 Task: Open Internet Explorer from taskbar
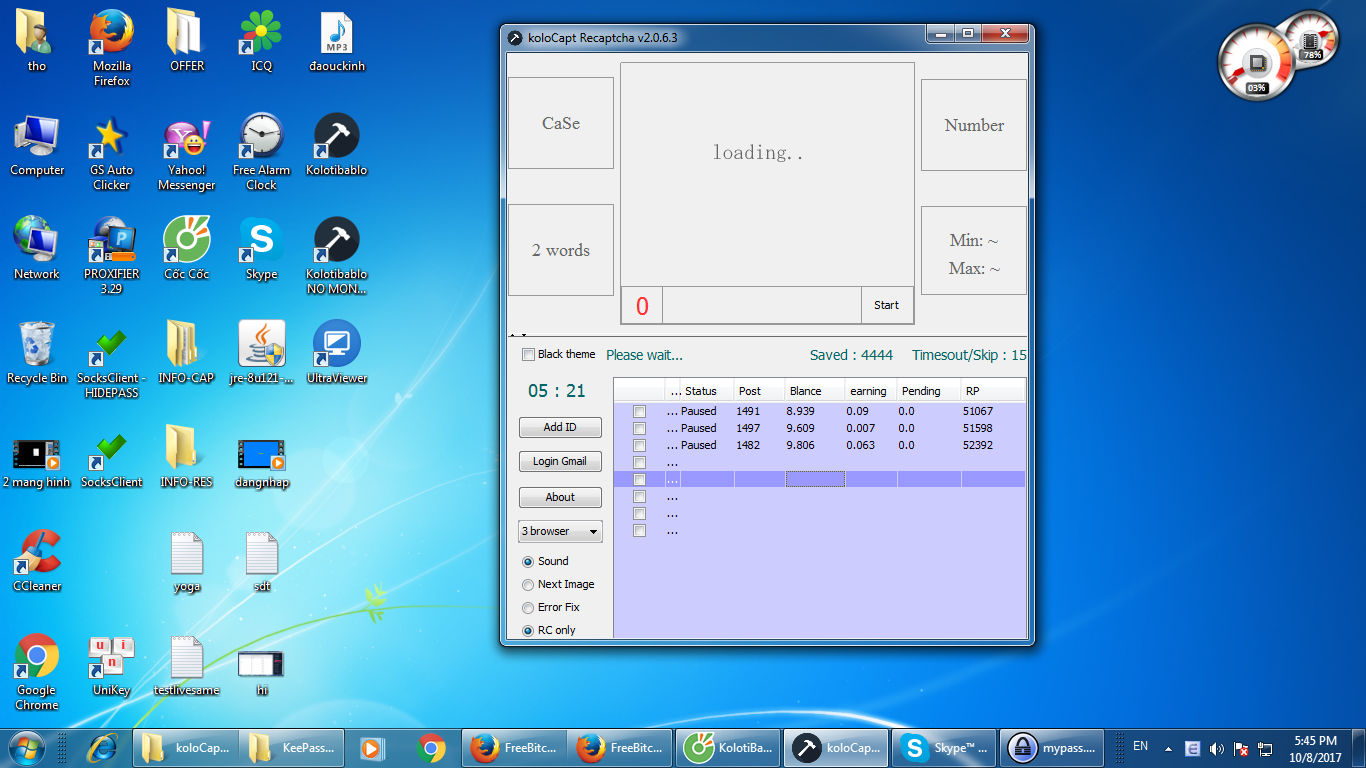[x=103, y=748]
